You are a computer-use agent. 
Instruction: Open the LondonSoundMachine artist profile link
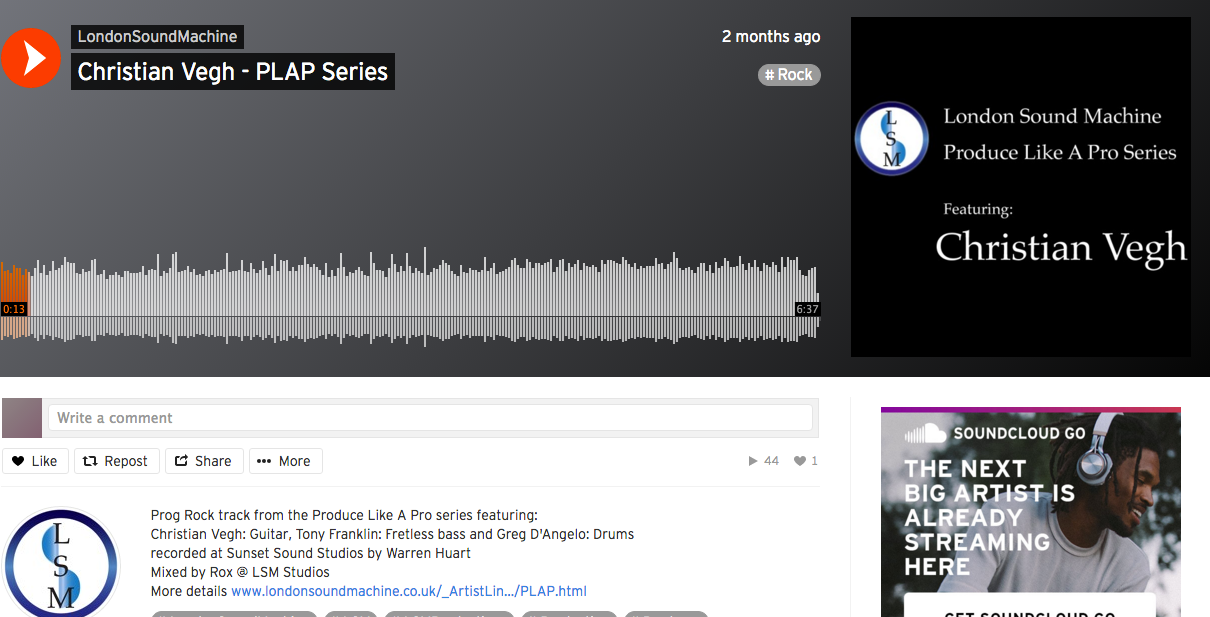tap(157, 37)
